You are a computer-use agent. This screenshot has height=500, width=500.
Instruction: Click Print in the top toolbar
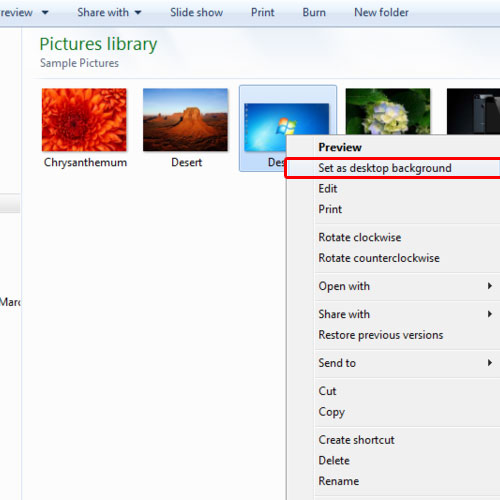[x=263, y=12]
